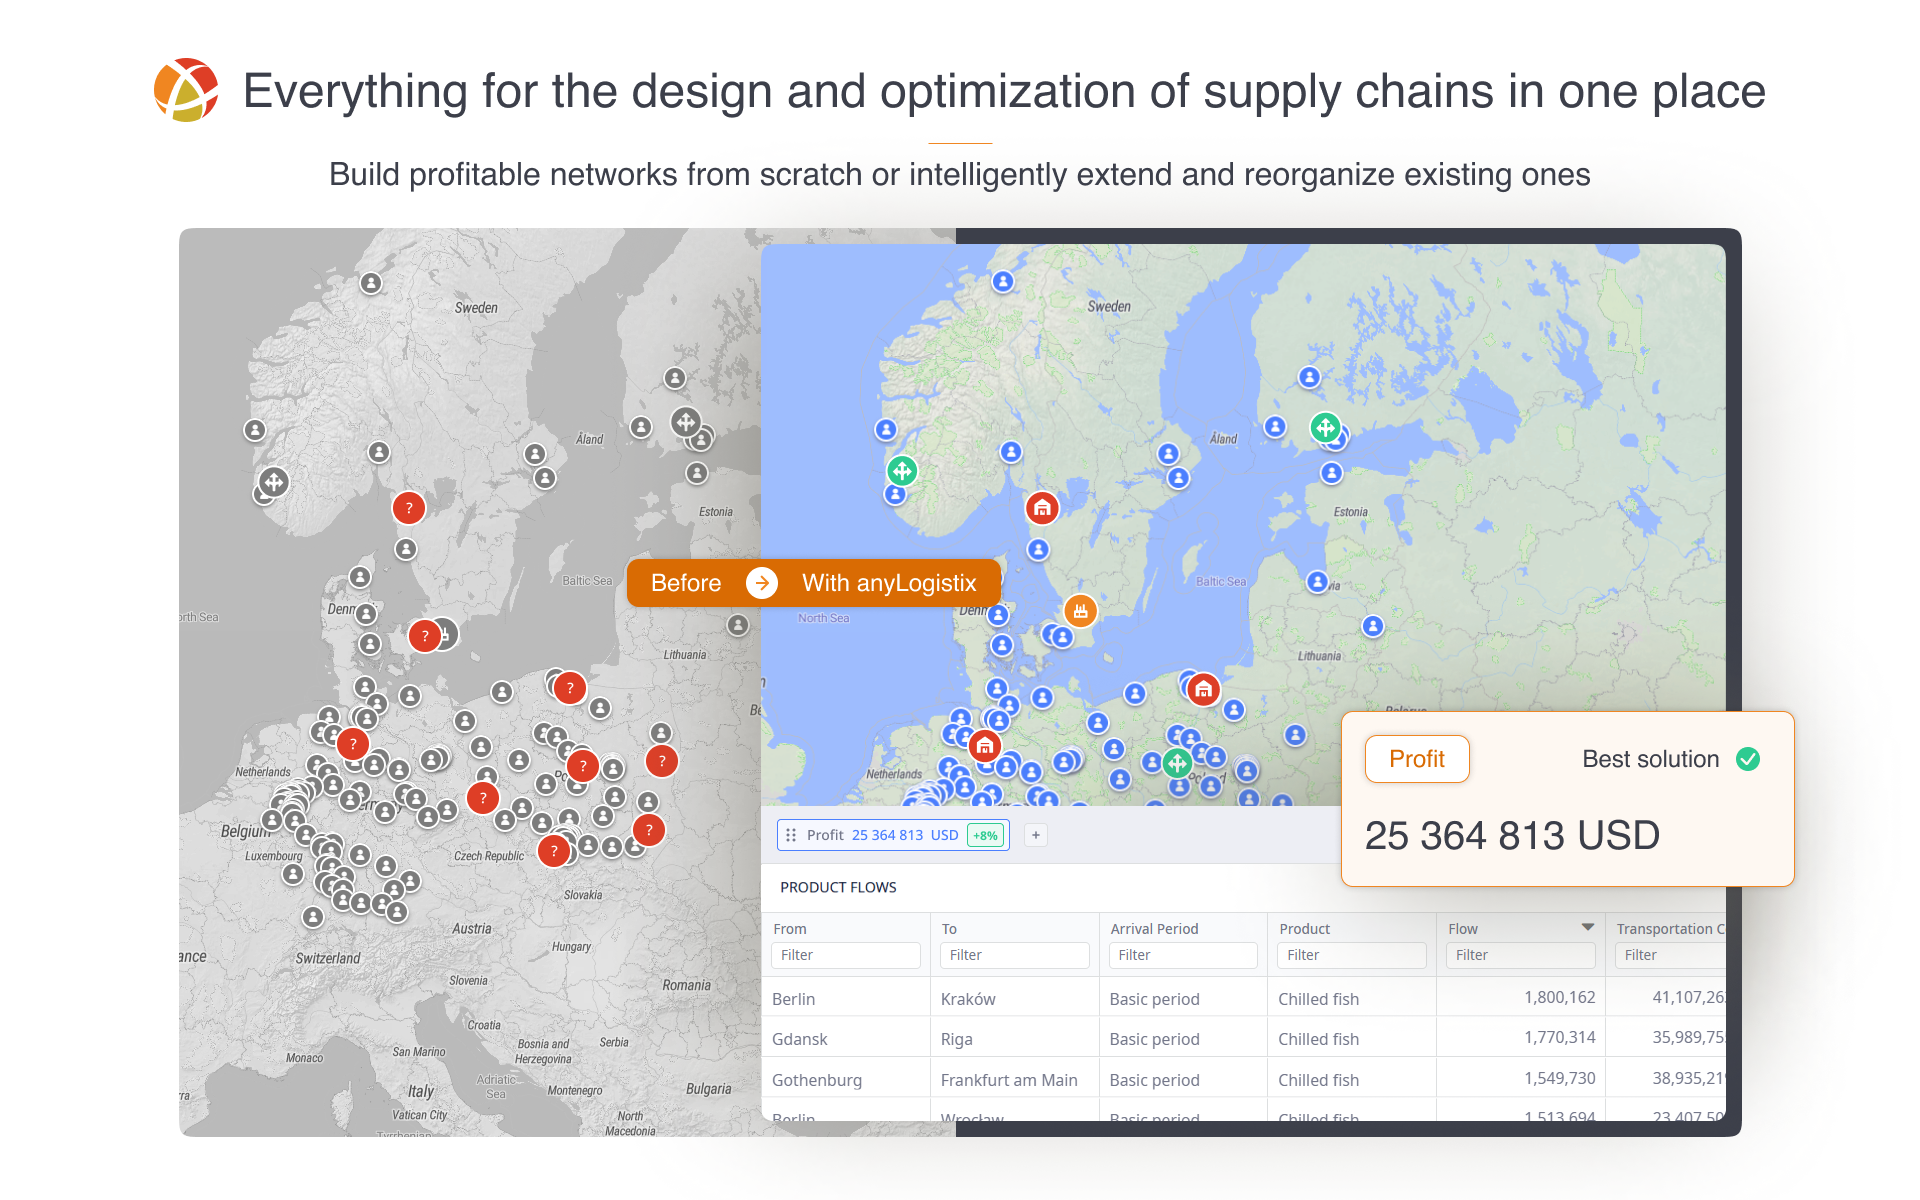Click the +8% badge on Profit chip
The height and width of the screenshot is (1200, 1920).
(985, 835)
